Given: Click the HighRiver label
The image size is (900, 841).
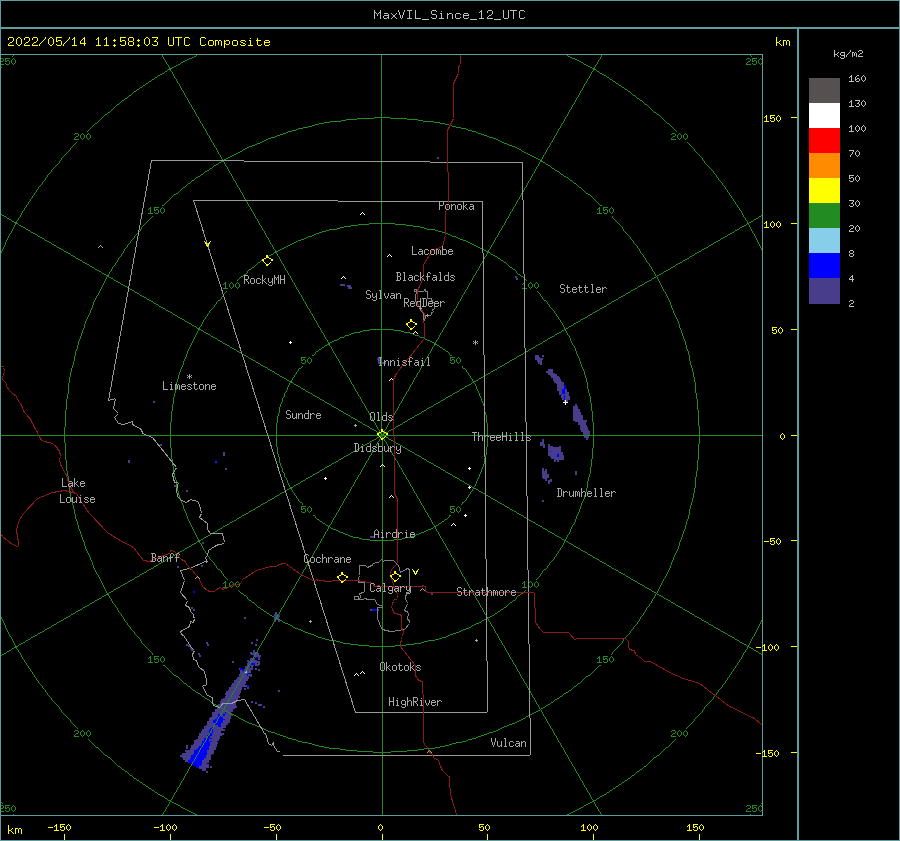Looking at the screenshot, I should 415,702.
